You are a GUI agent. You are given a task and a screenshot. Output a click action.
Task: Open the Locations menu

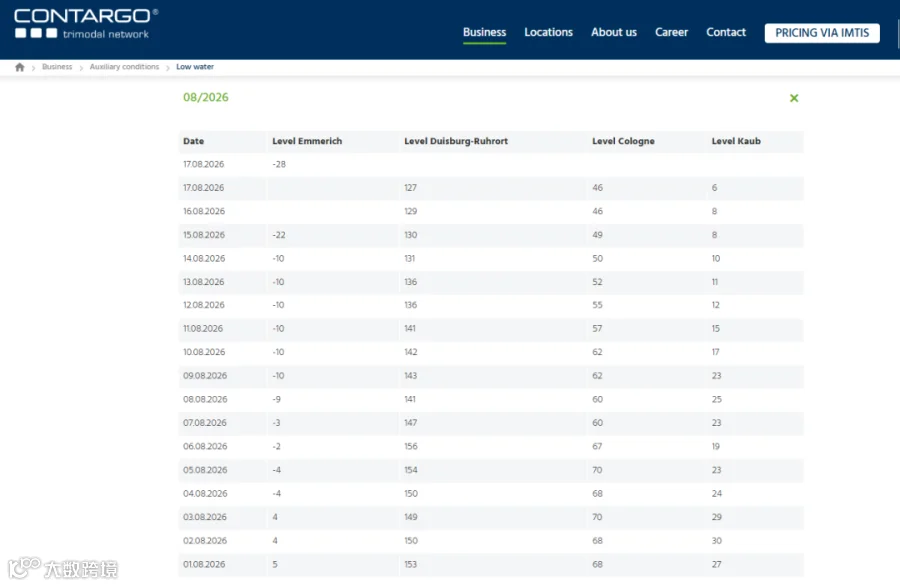pos(548,32)
